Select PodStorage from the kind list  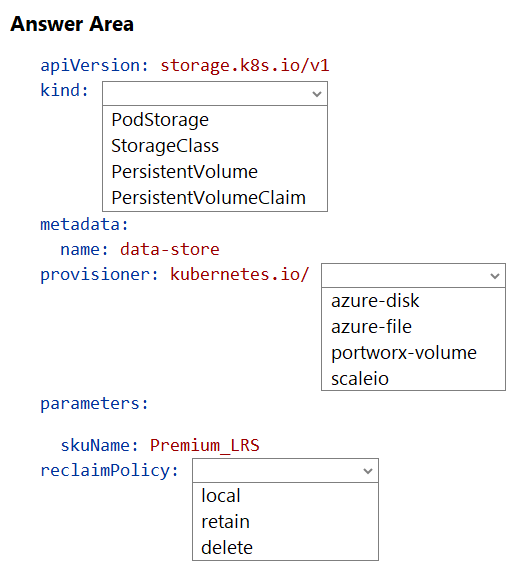pos(160,120)
